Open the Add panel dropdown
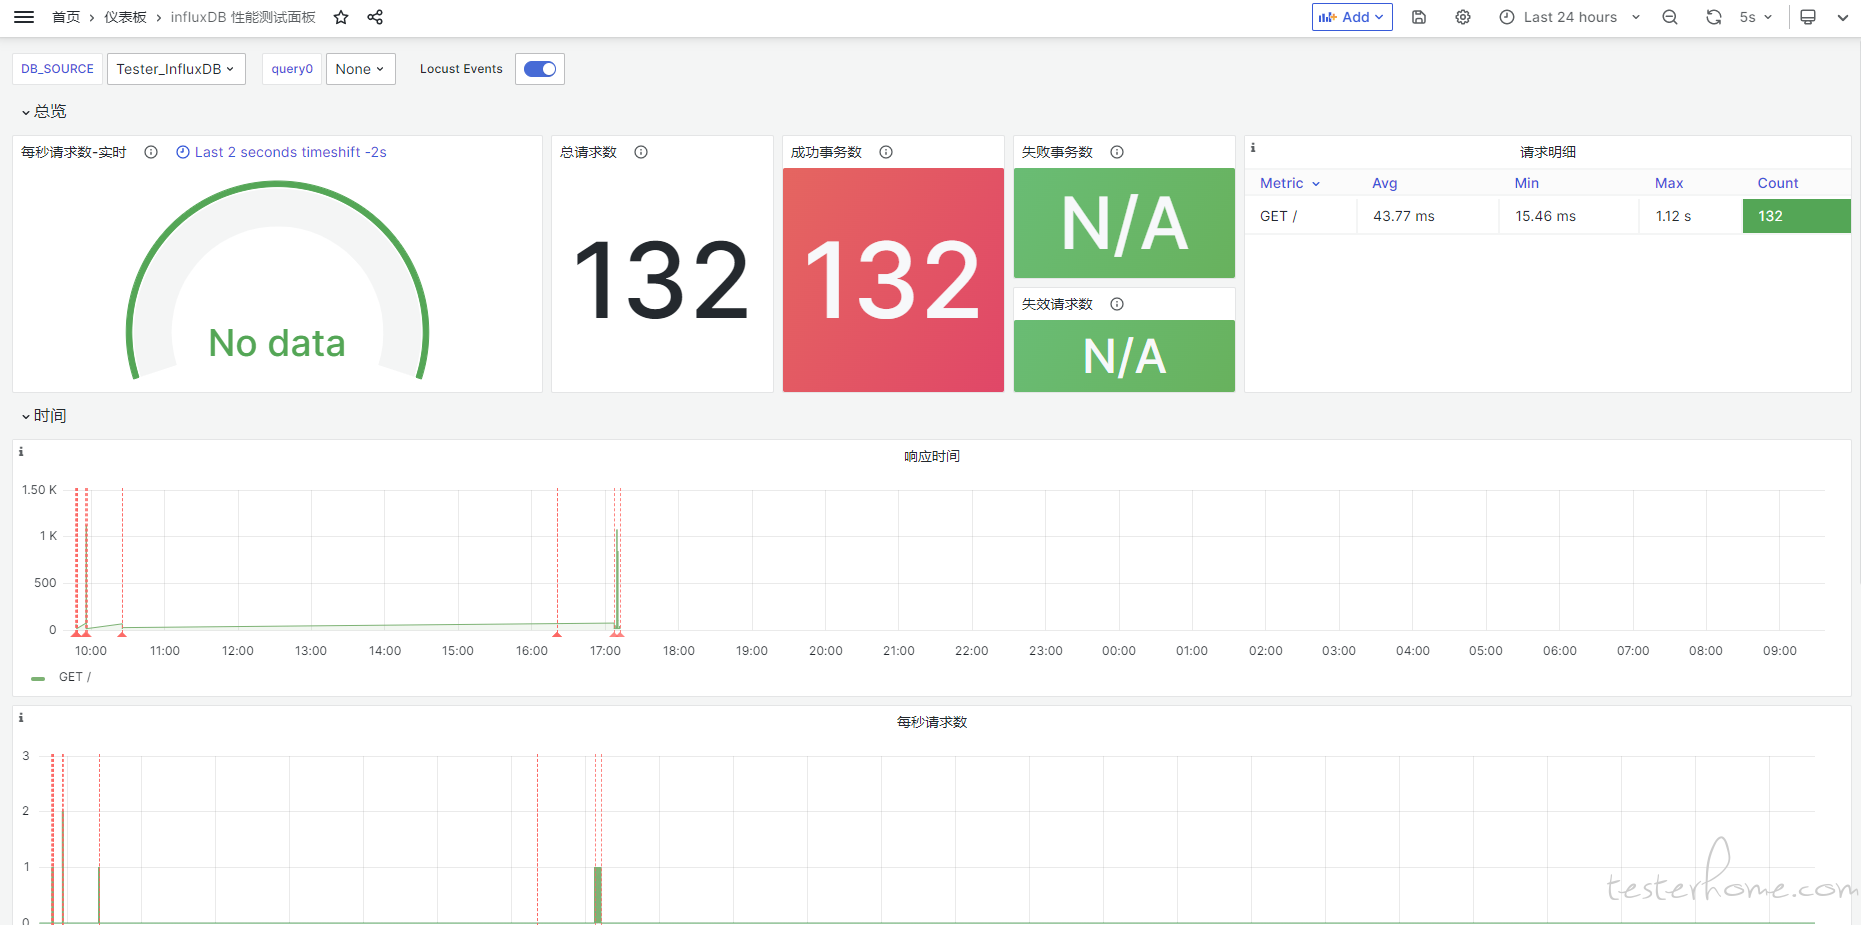 click(1352, 17)
